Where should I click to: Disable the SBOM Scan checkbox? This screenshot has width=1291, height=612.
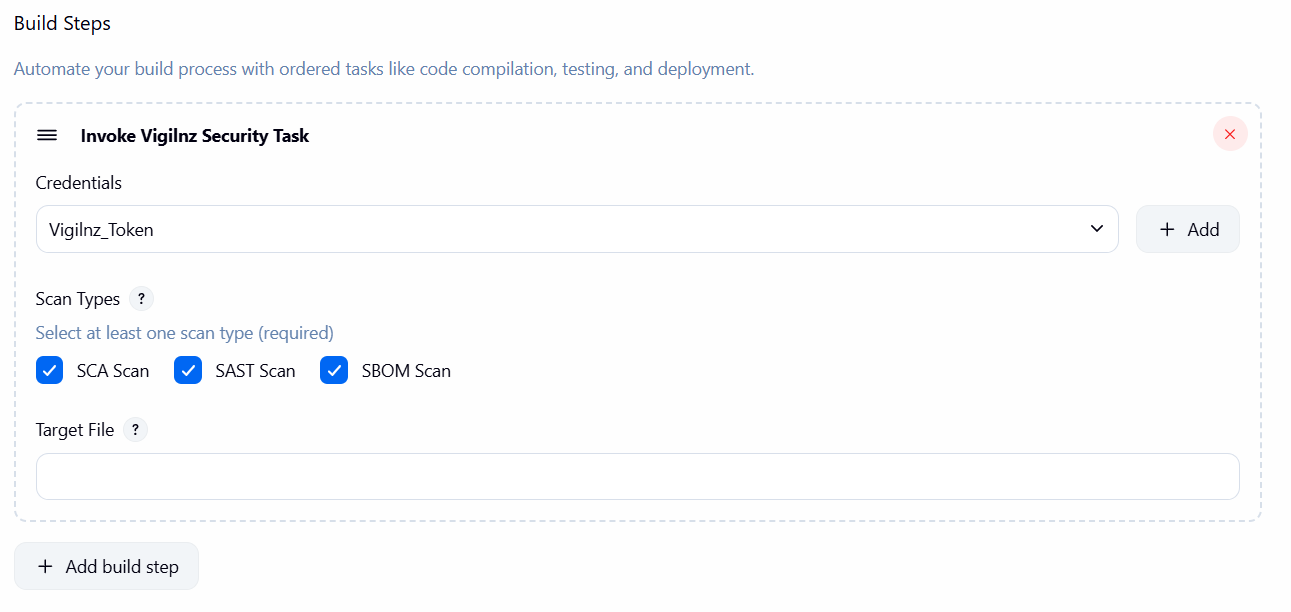[x=334, y=371]
